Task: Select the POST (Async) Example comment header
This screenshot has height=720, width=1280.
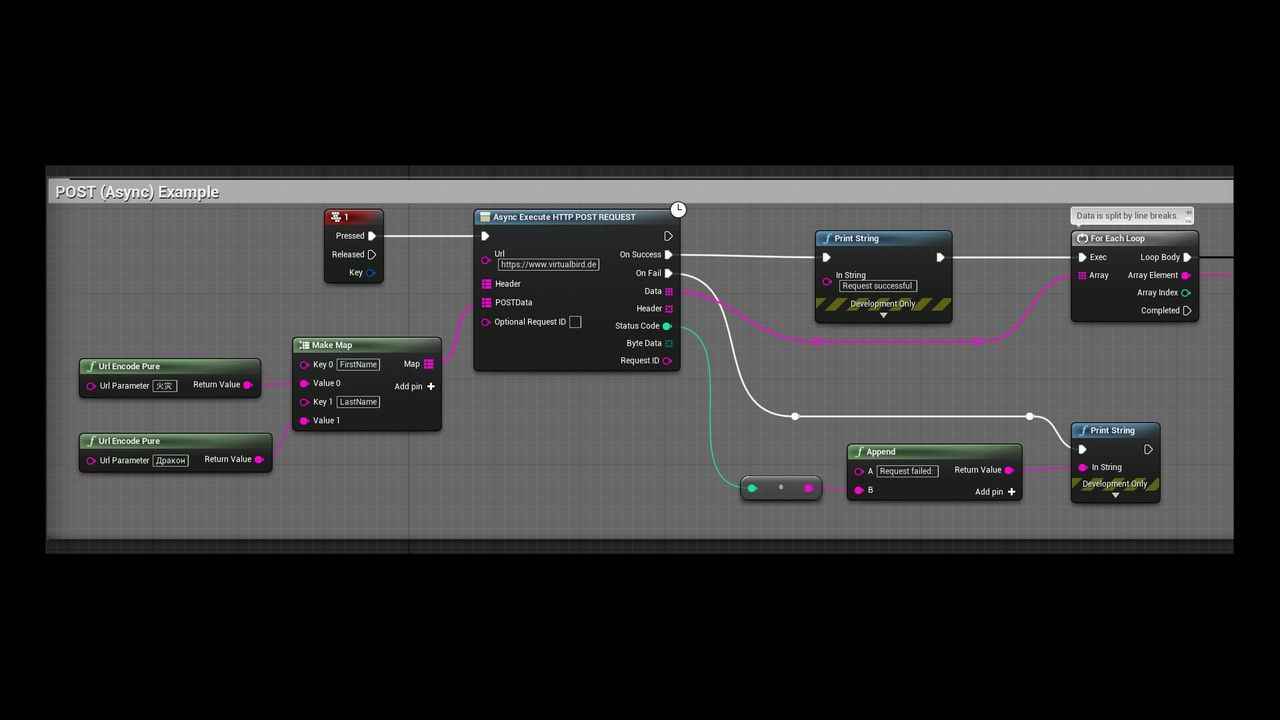Action: pyautogui.click(x=138, y=192)
